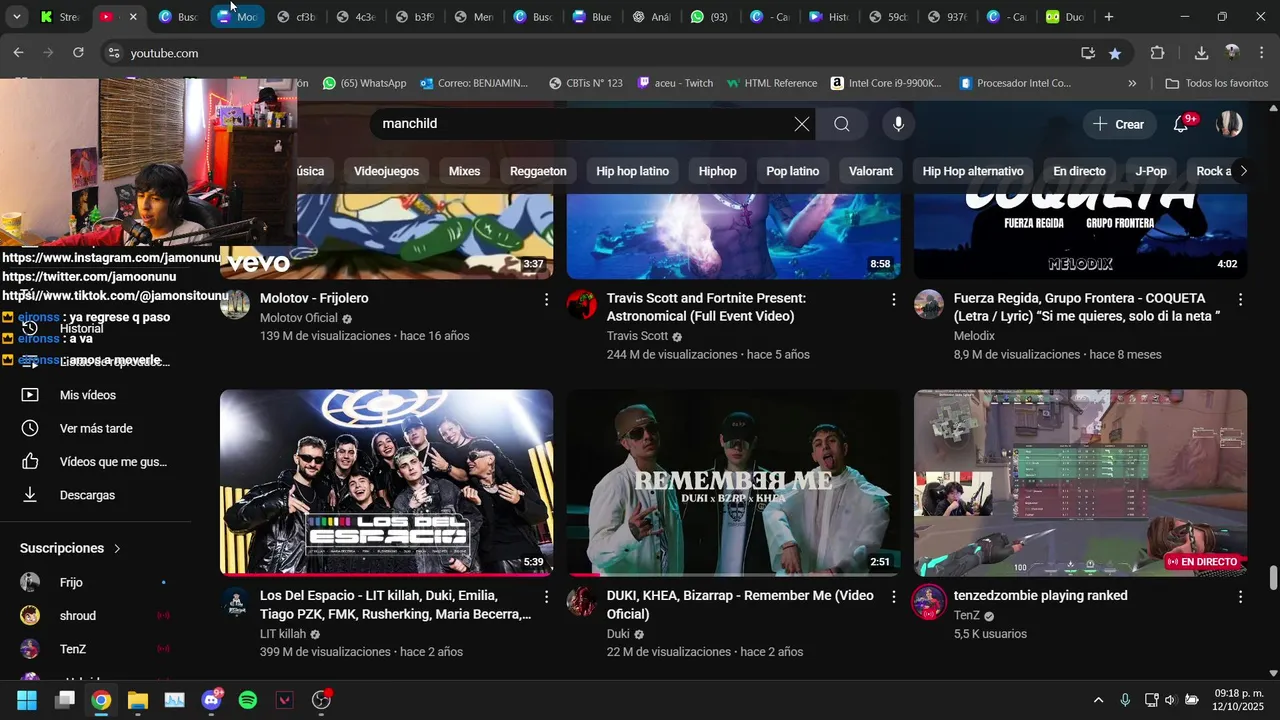The image size is (1280, 720).
Task: Open options menu for Los Del Espacio video
Action: coord(546,596)
